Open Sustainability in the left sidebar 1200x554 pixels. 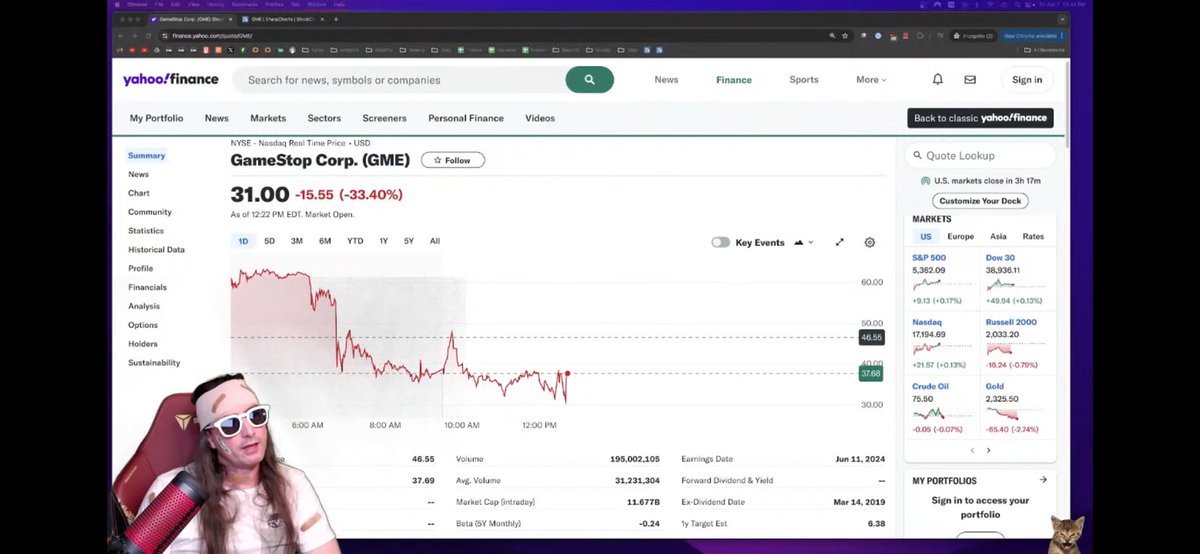pyautogui.click(x=154, y=363)
